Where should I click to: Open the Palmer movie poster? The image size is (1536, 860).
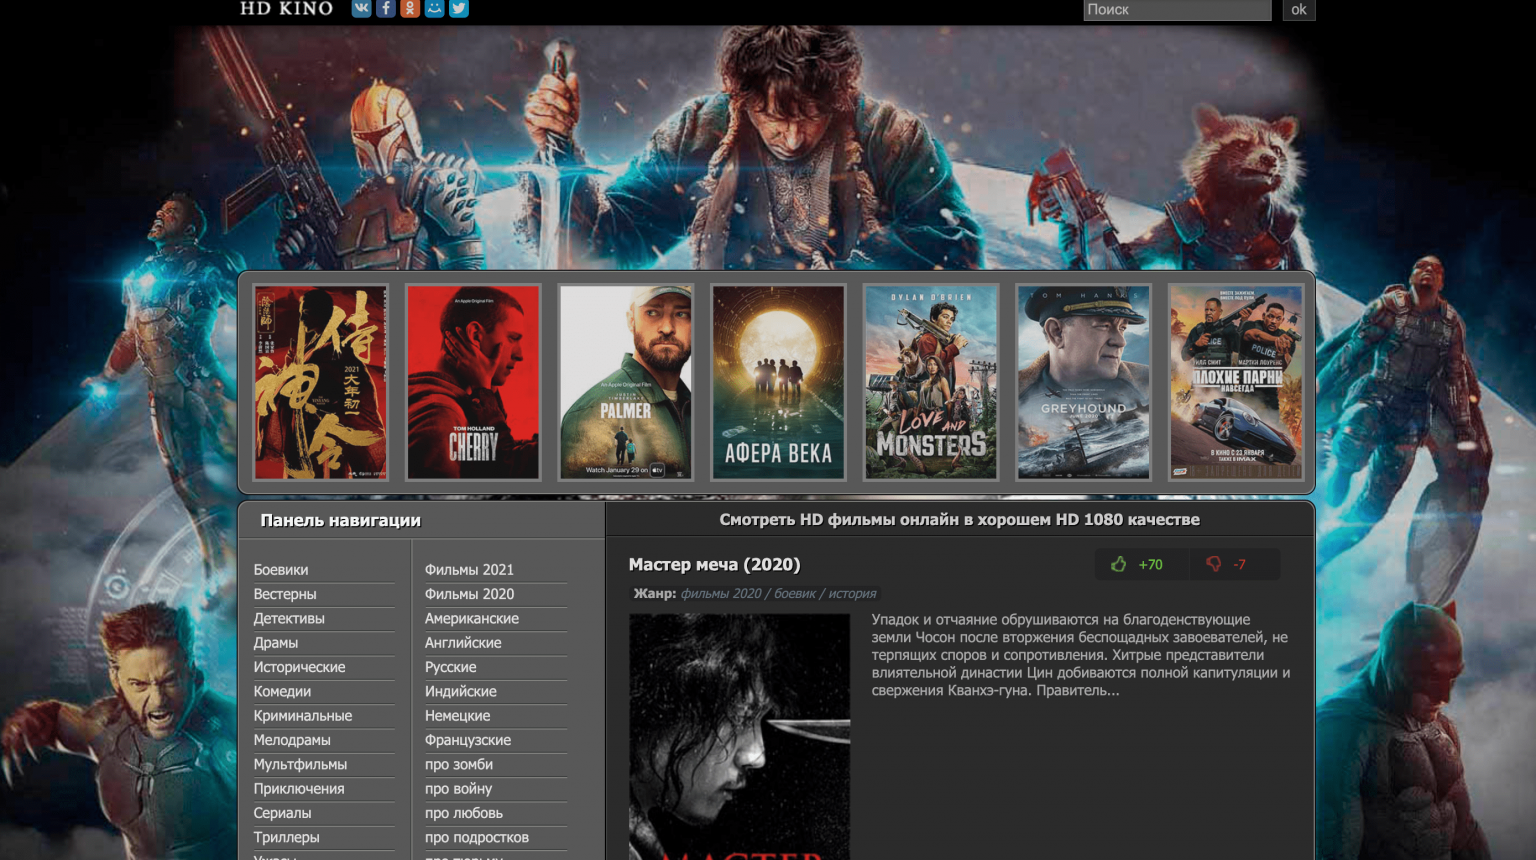point(626,382)
